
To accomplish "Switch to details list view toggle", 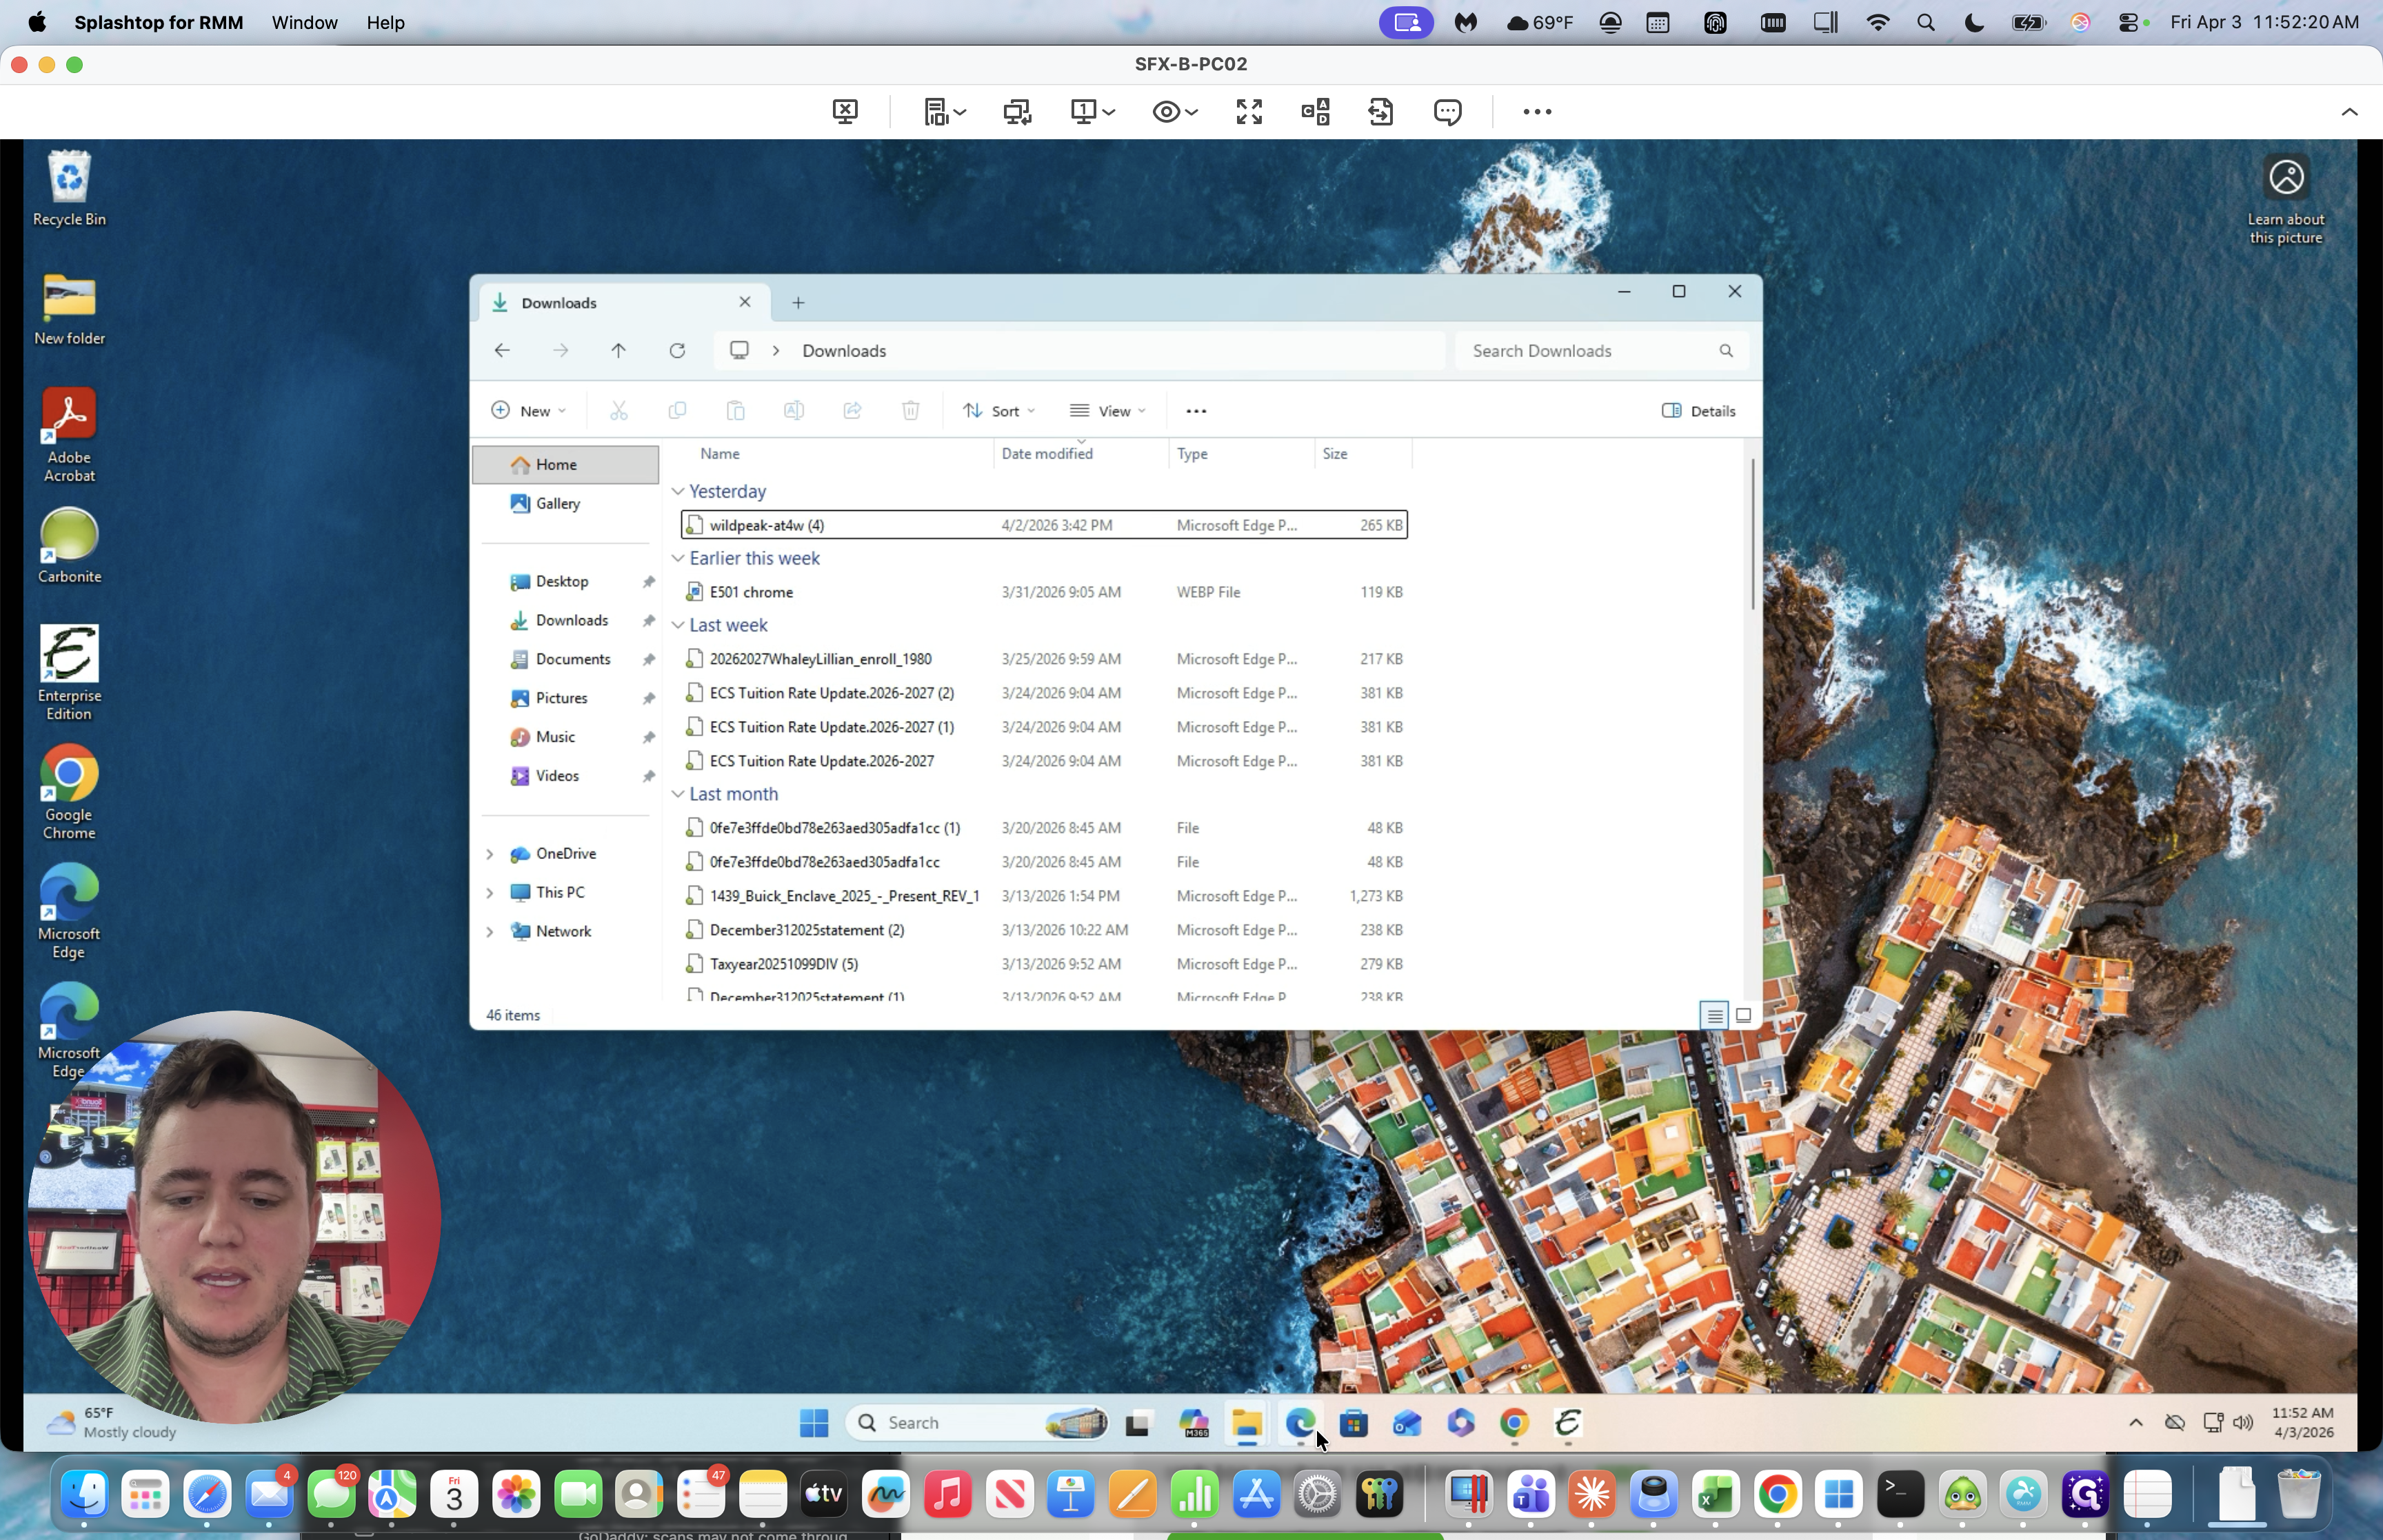I will [1714, 1015].
